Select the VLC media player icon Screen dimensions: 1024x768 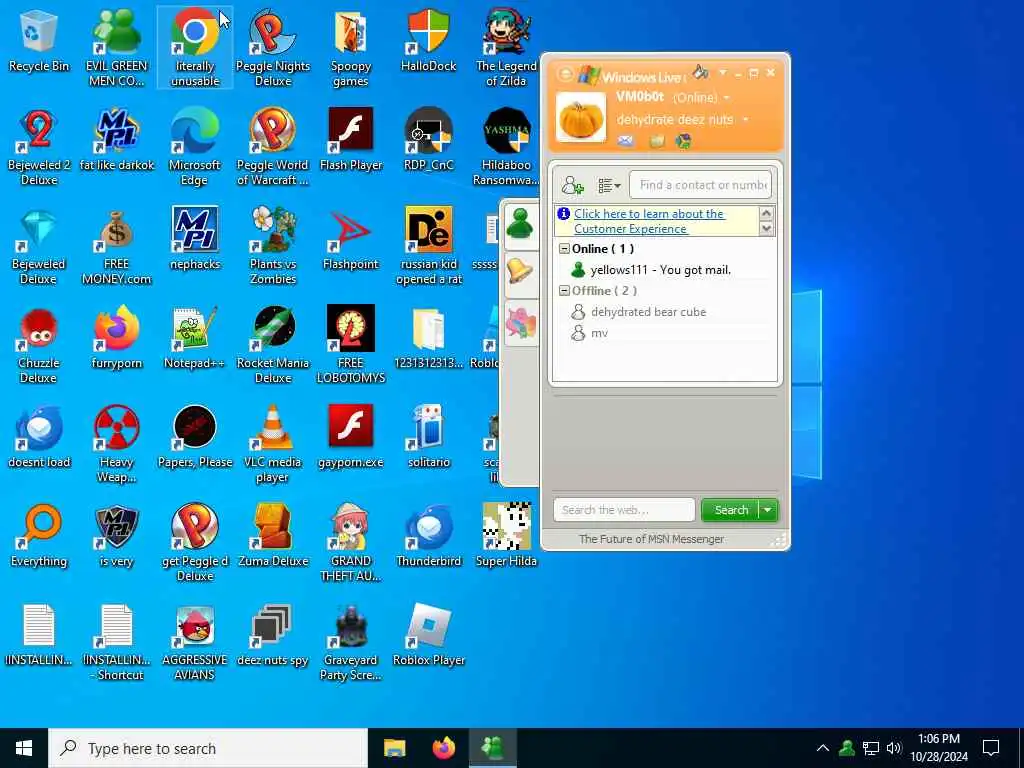point(273,445)
